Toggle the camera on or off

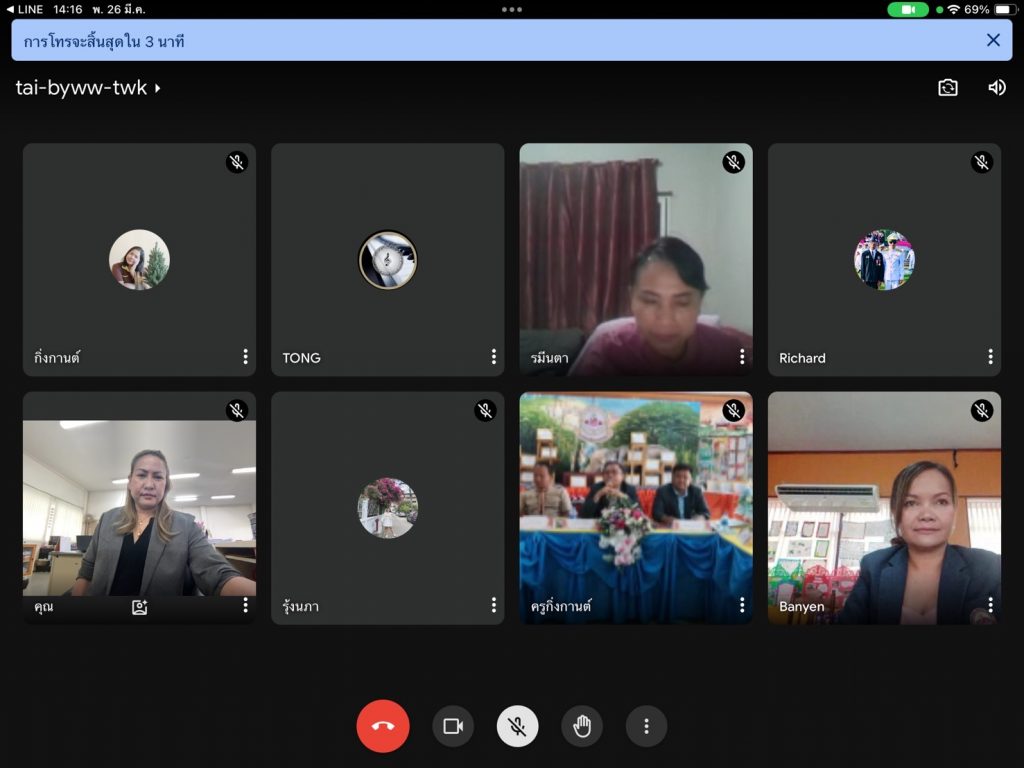(x=453, y=726)
